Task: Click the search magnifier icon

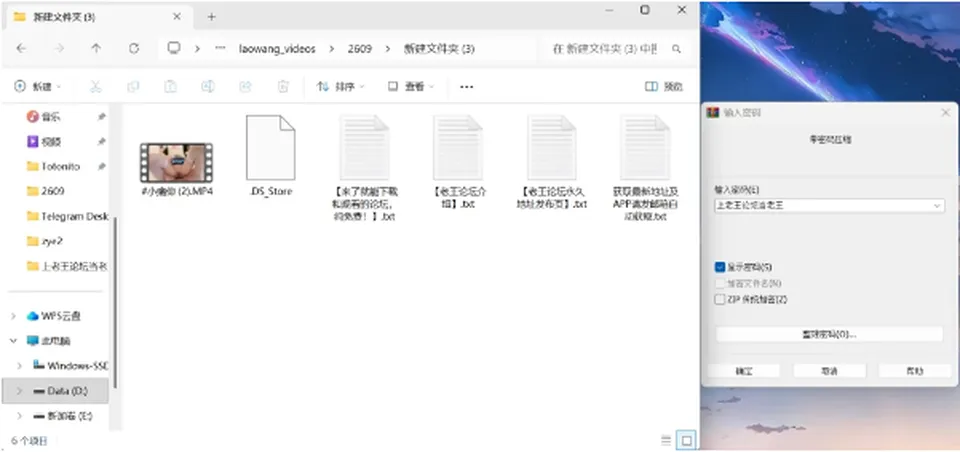Action: (676, 49)
